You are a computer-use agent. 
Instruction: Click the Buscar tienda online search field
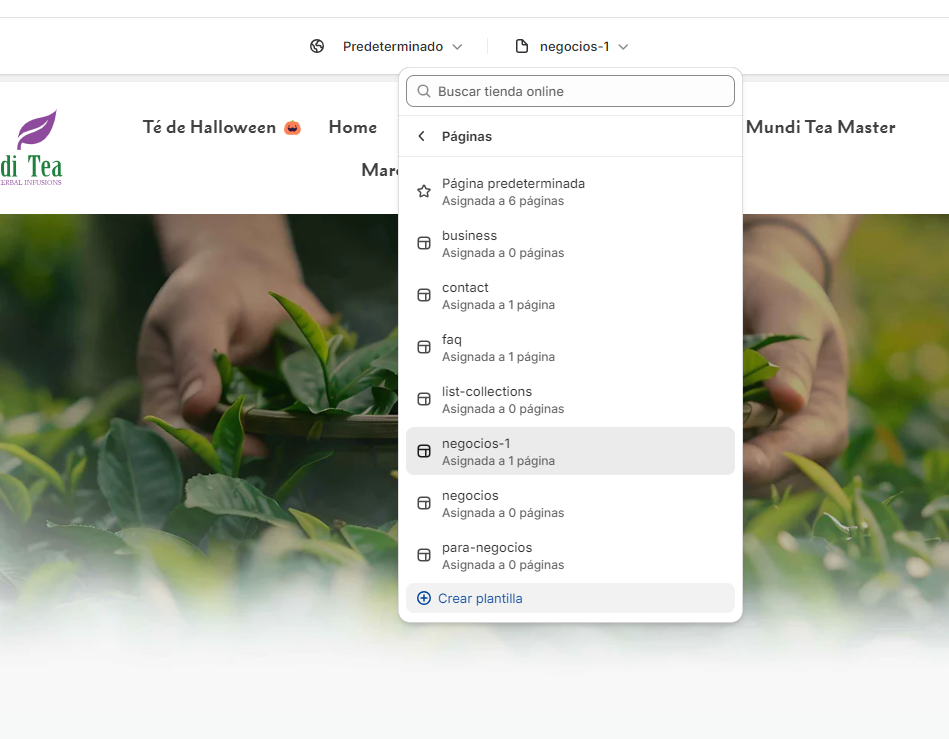[570, 91]
